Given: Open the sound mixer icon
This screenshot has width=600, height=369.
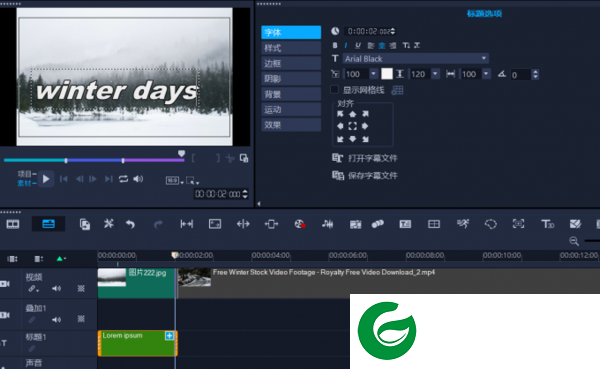Looking at the screenshot, I should [327, 224].
